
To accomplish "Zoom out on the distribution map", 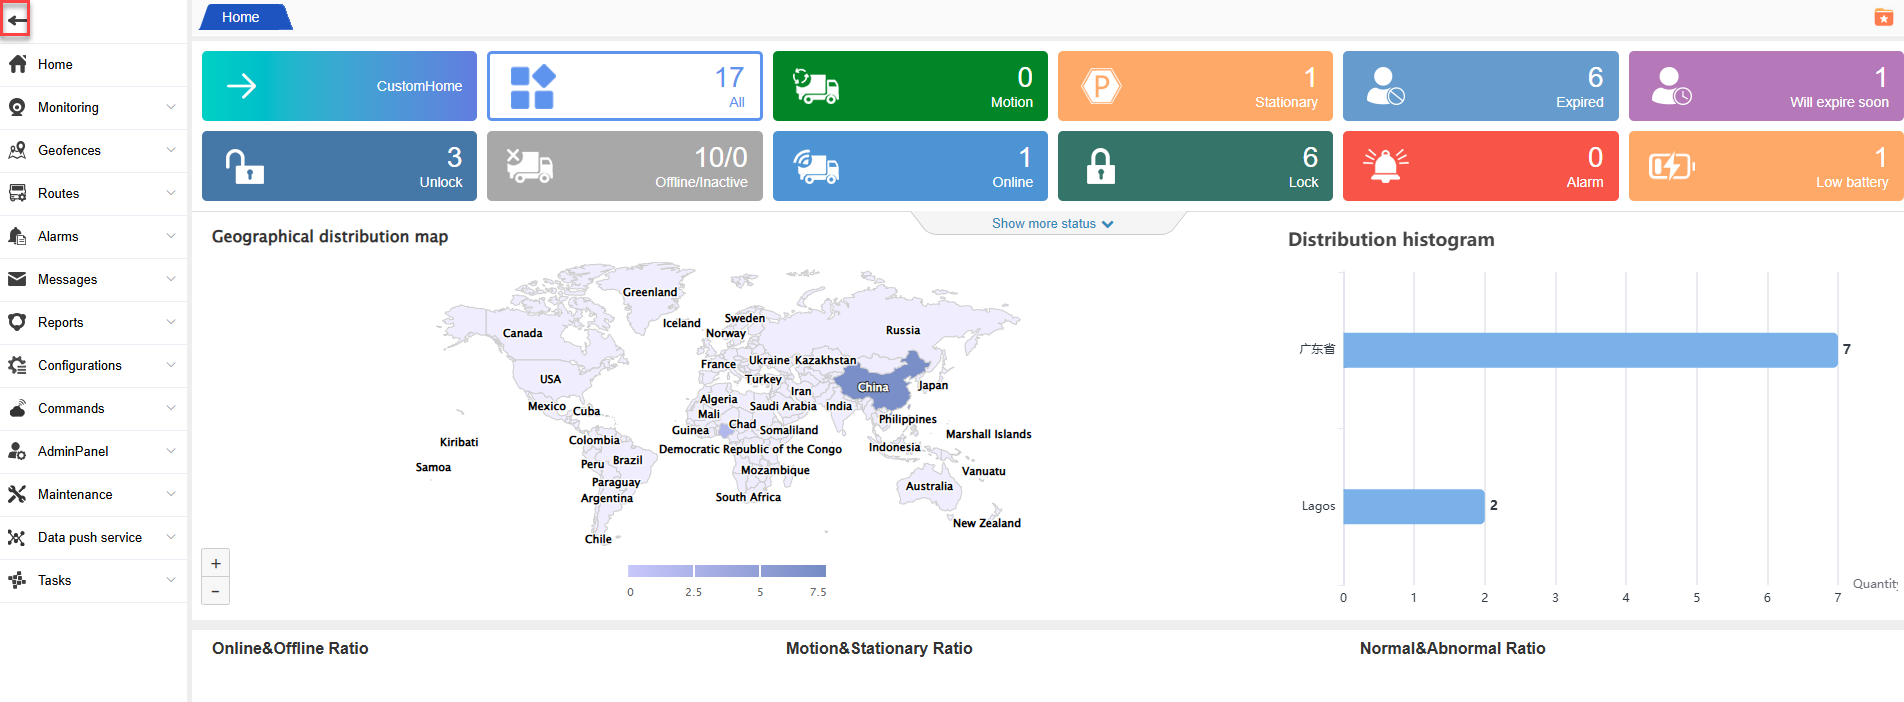I will point(216,591).
